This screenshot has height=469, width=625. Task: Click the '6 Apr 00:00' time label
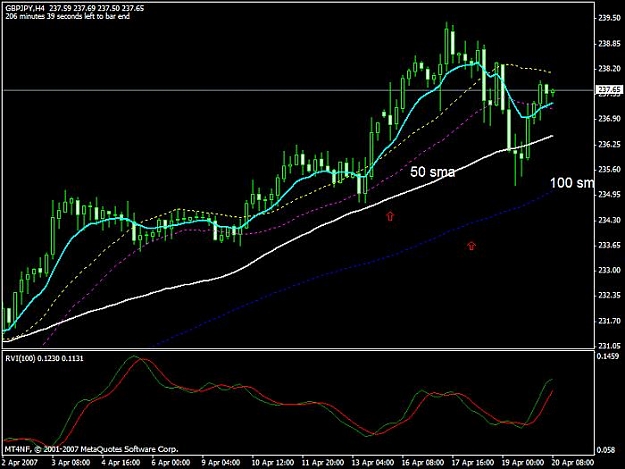171,463
